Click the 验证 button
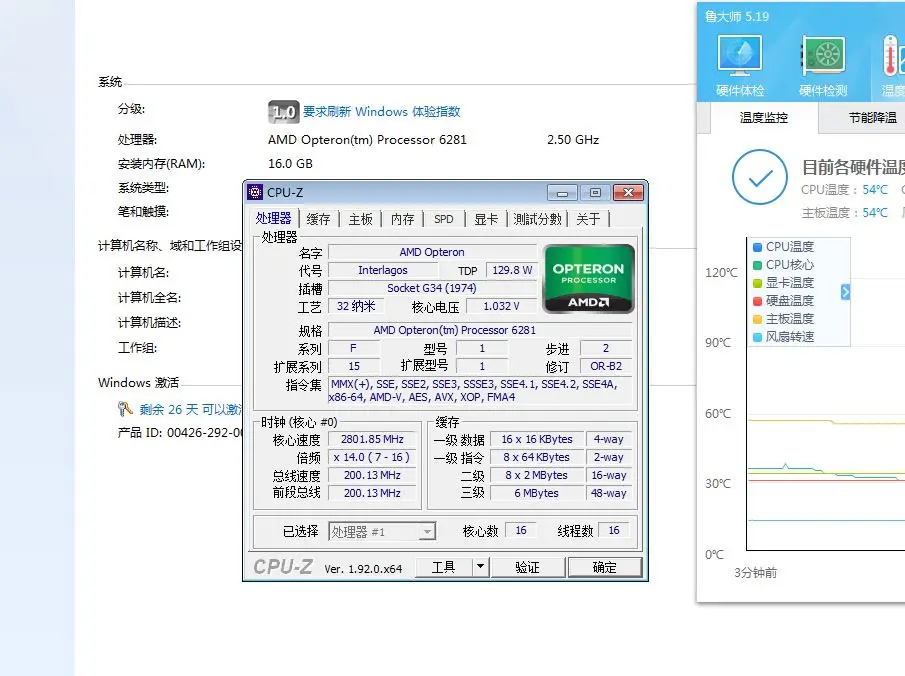The image size is (905, 676). click(527, 567)
